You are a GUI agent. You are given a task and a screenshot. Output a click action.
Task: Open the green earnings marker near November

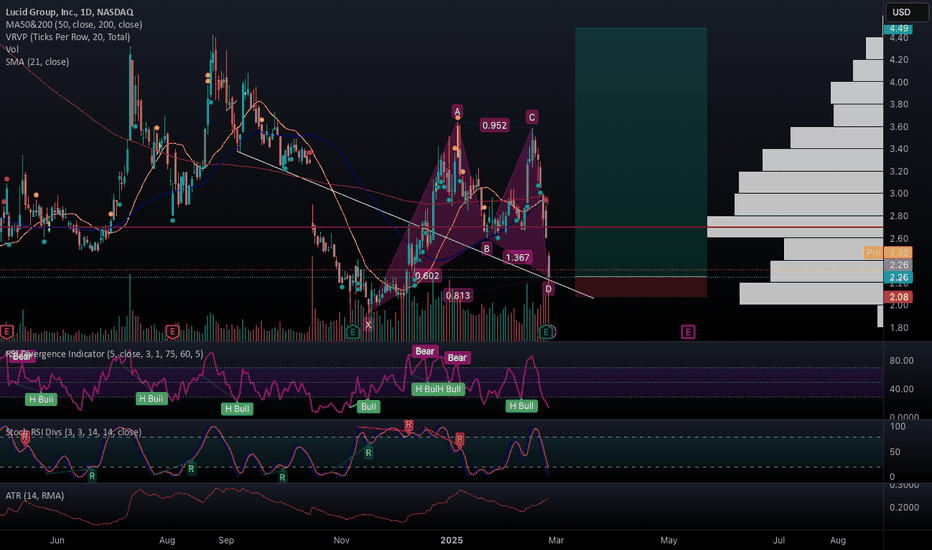click(x=352, y=332)
